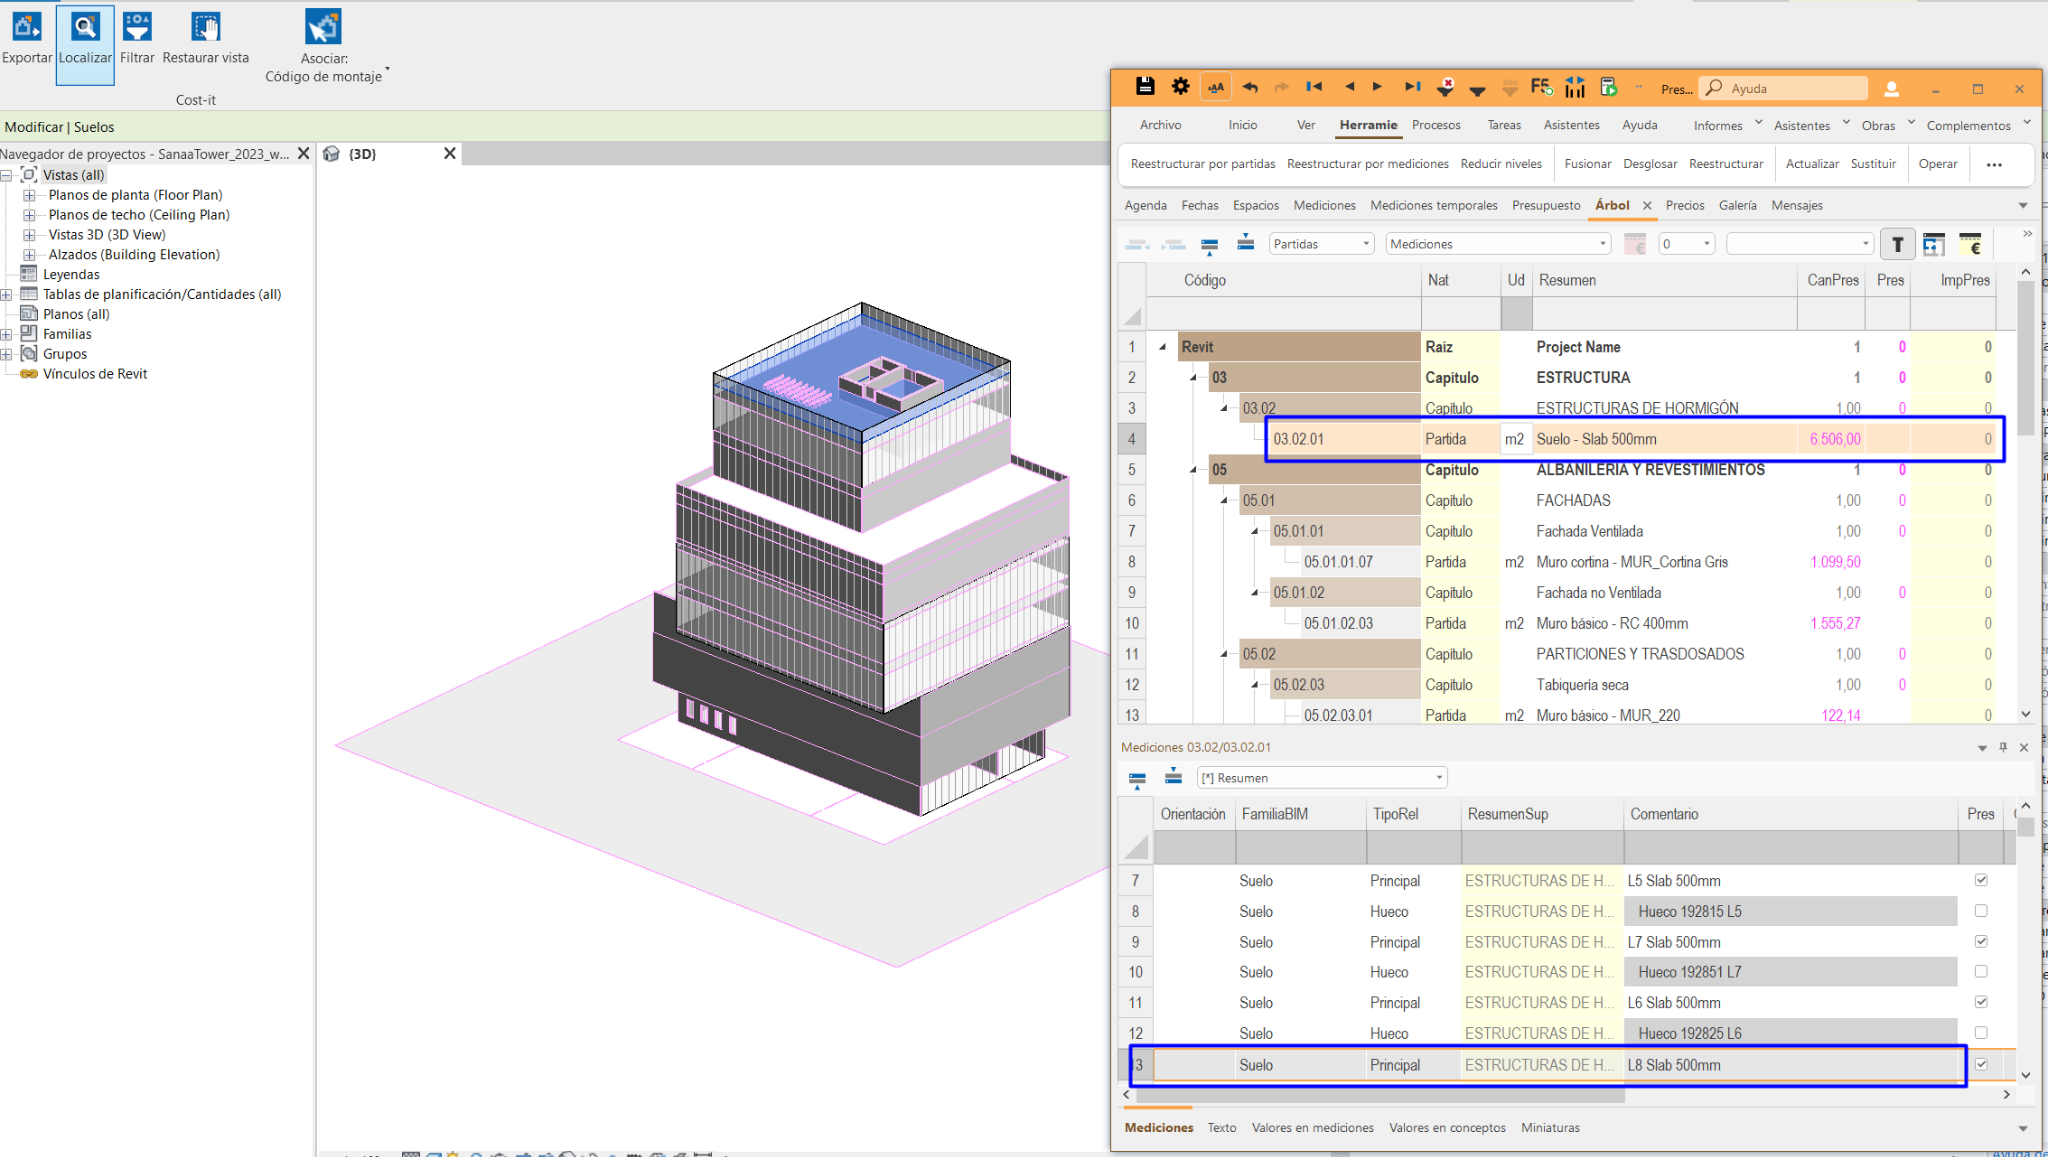The height and width of the screenshot is (1157, 2048).
Task: Go to next record arrow
Action: [x=1377, y=87]
